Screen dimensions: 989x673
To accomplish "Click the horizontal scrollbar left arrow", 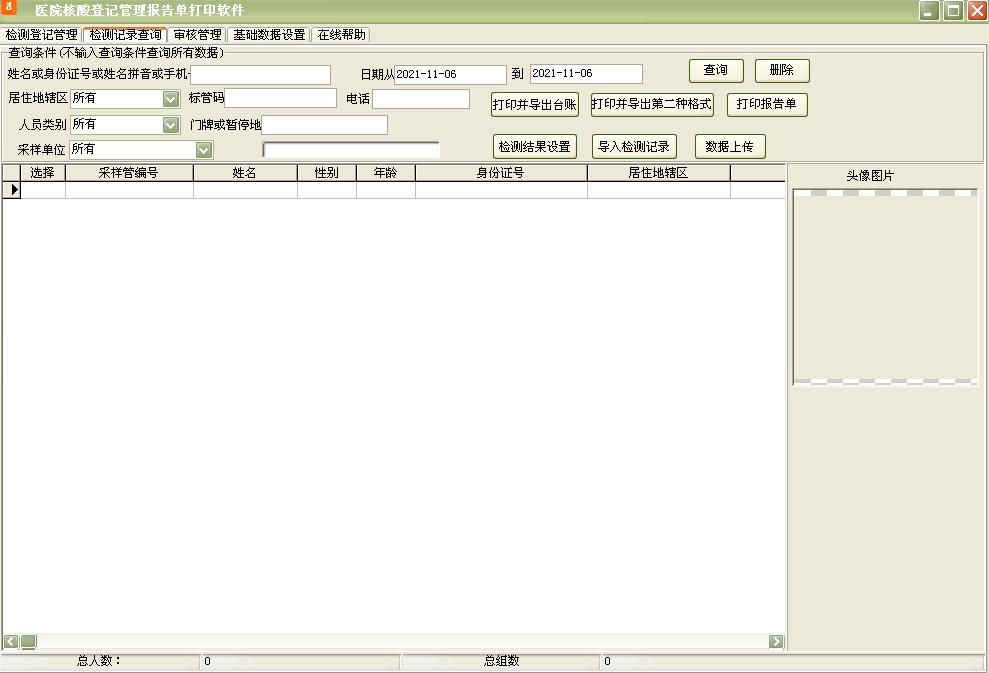I will (11, 641).
